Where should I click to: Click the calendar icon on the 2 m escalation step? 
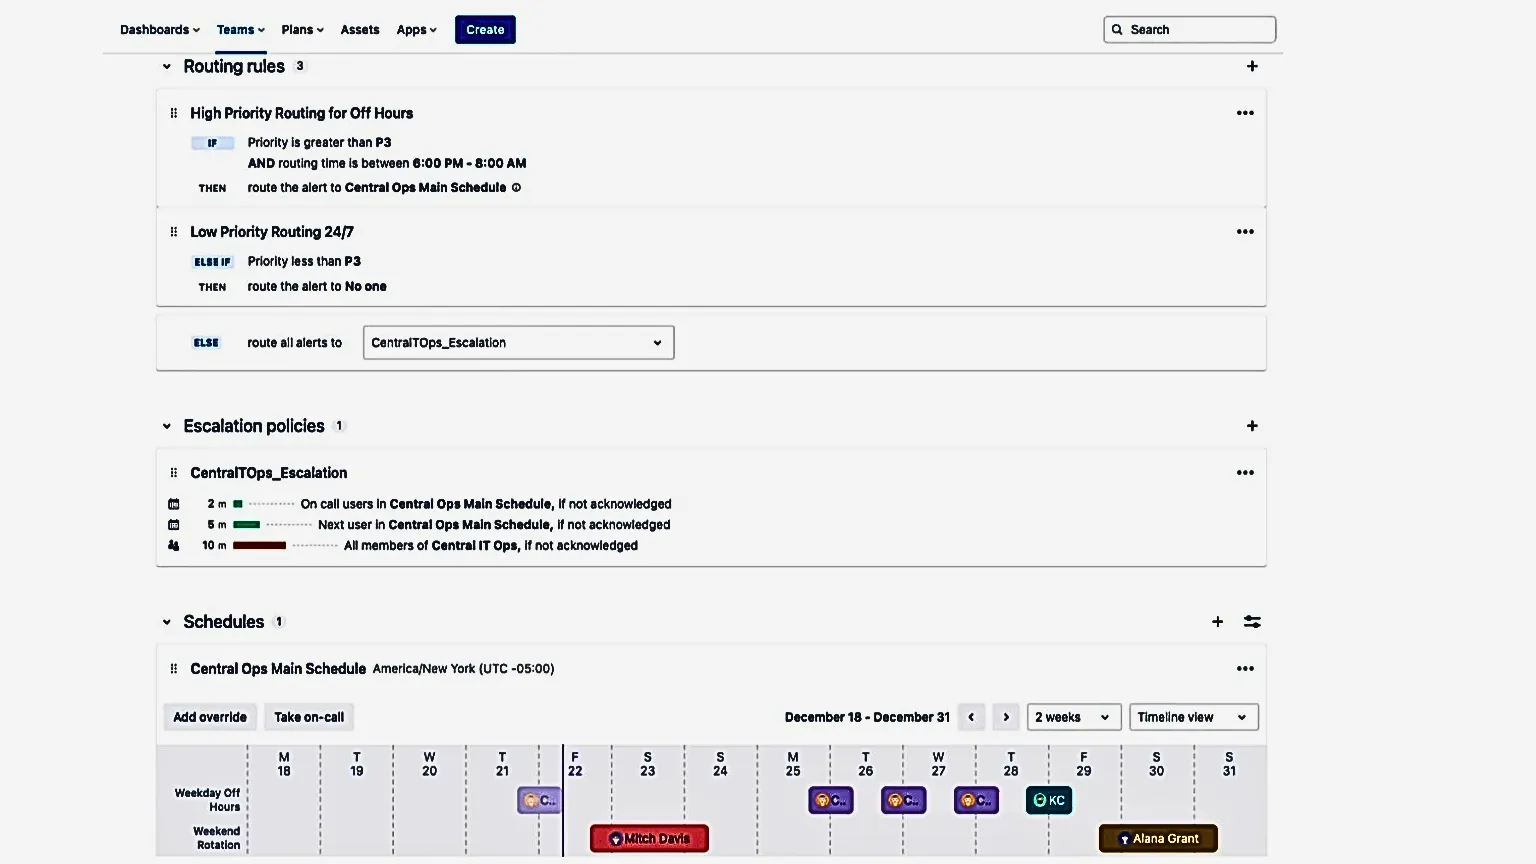pyautogui.click(x=174, y=504)
